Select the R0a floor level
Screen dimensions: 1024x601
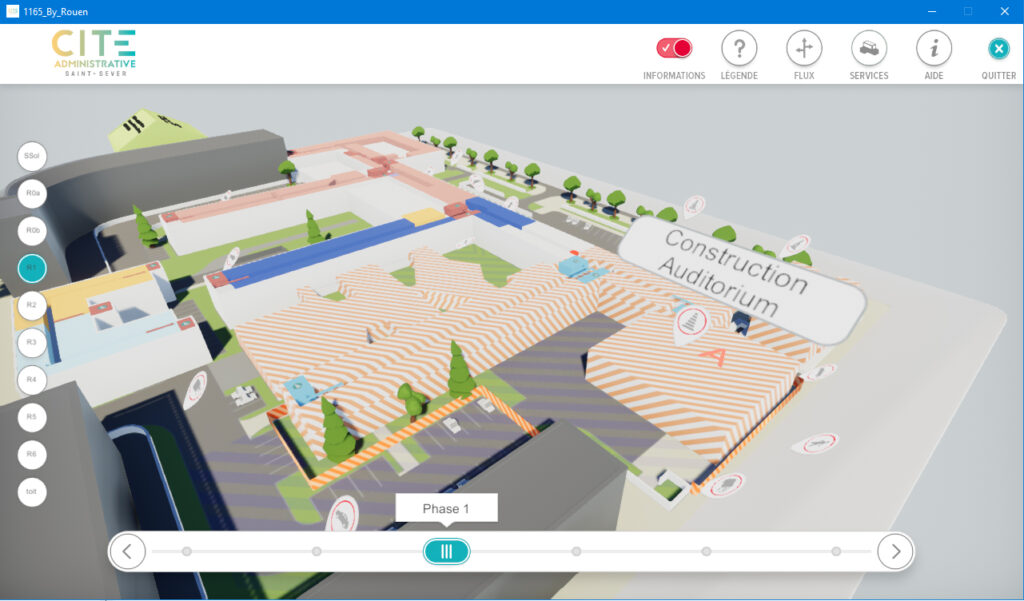coord(32,193)
